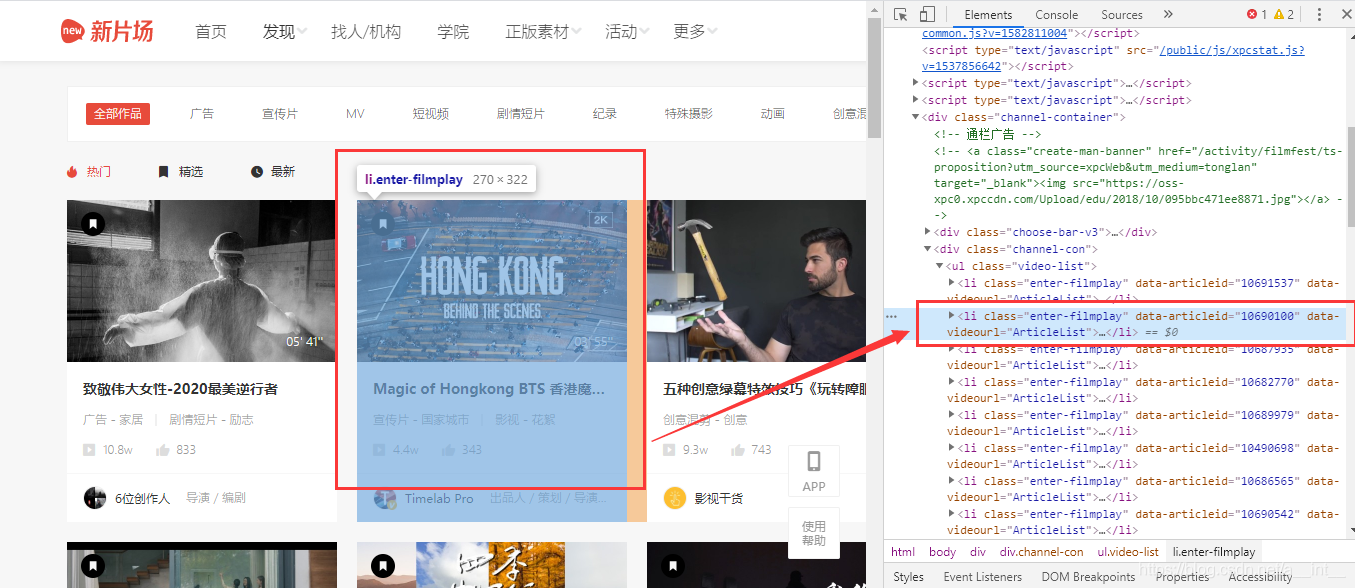Viewport: 1355px width, 588px height.
Task: Select the 精选 bookmark filter
Action: (180, 172)
